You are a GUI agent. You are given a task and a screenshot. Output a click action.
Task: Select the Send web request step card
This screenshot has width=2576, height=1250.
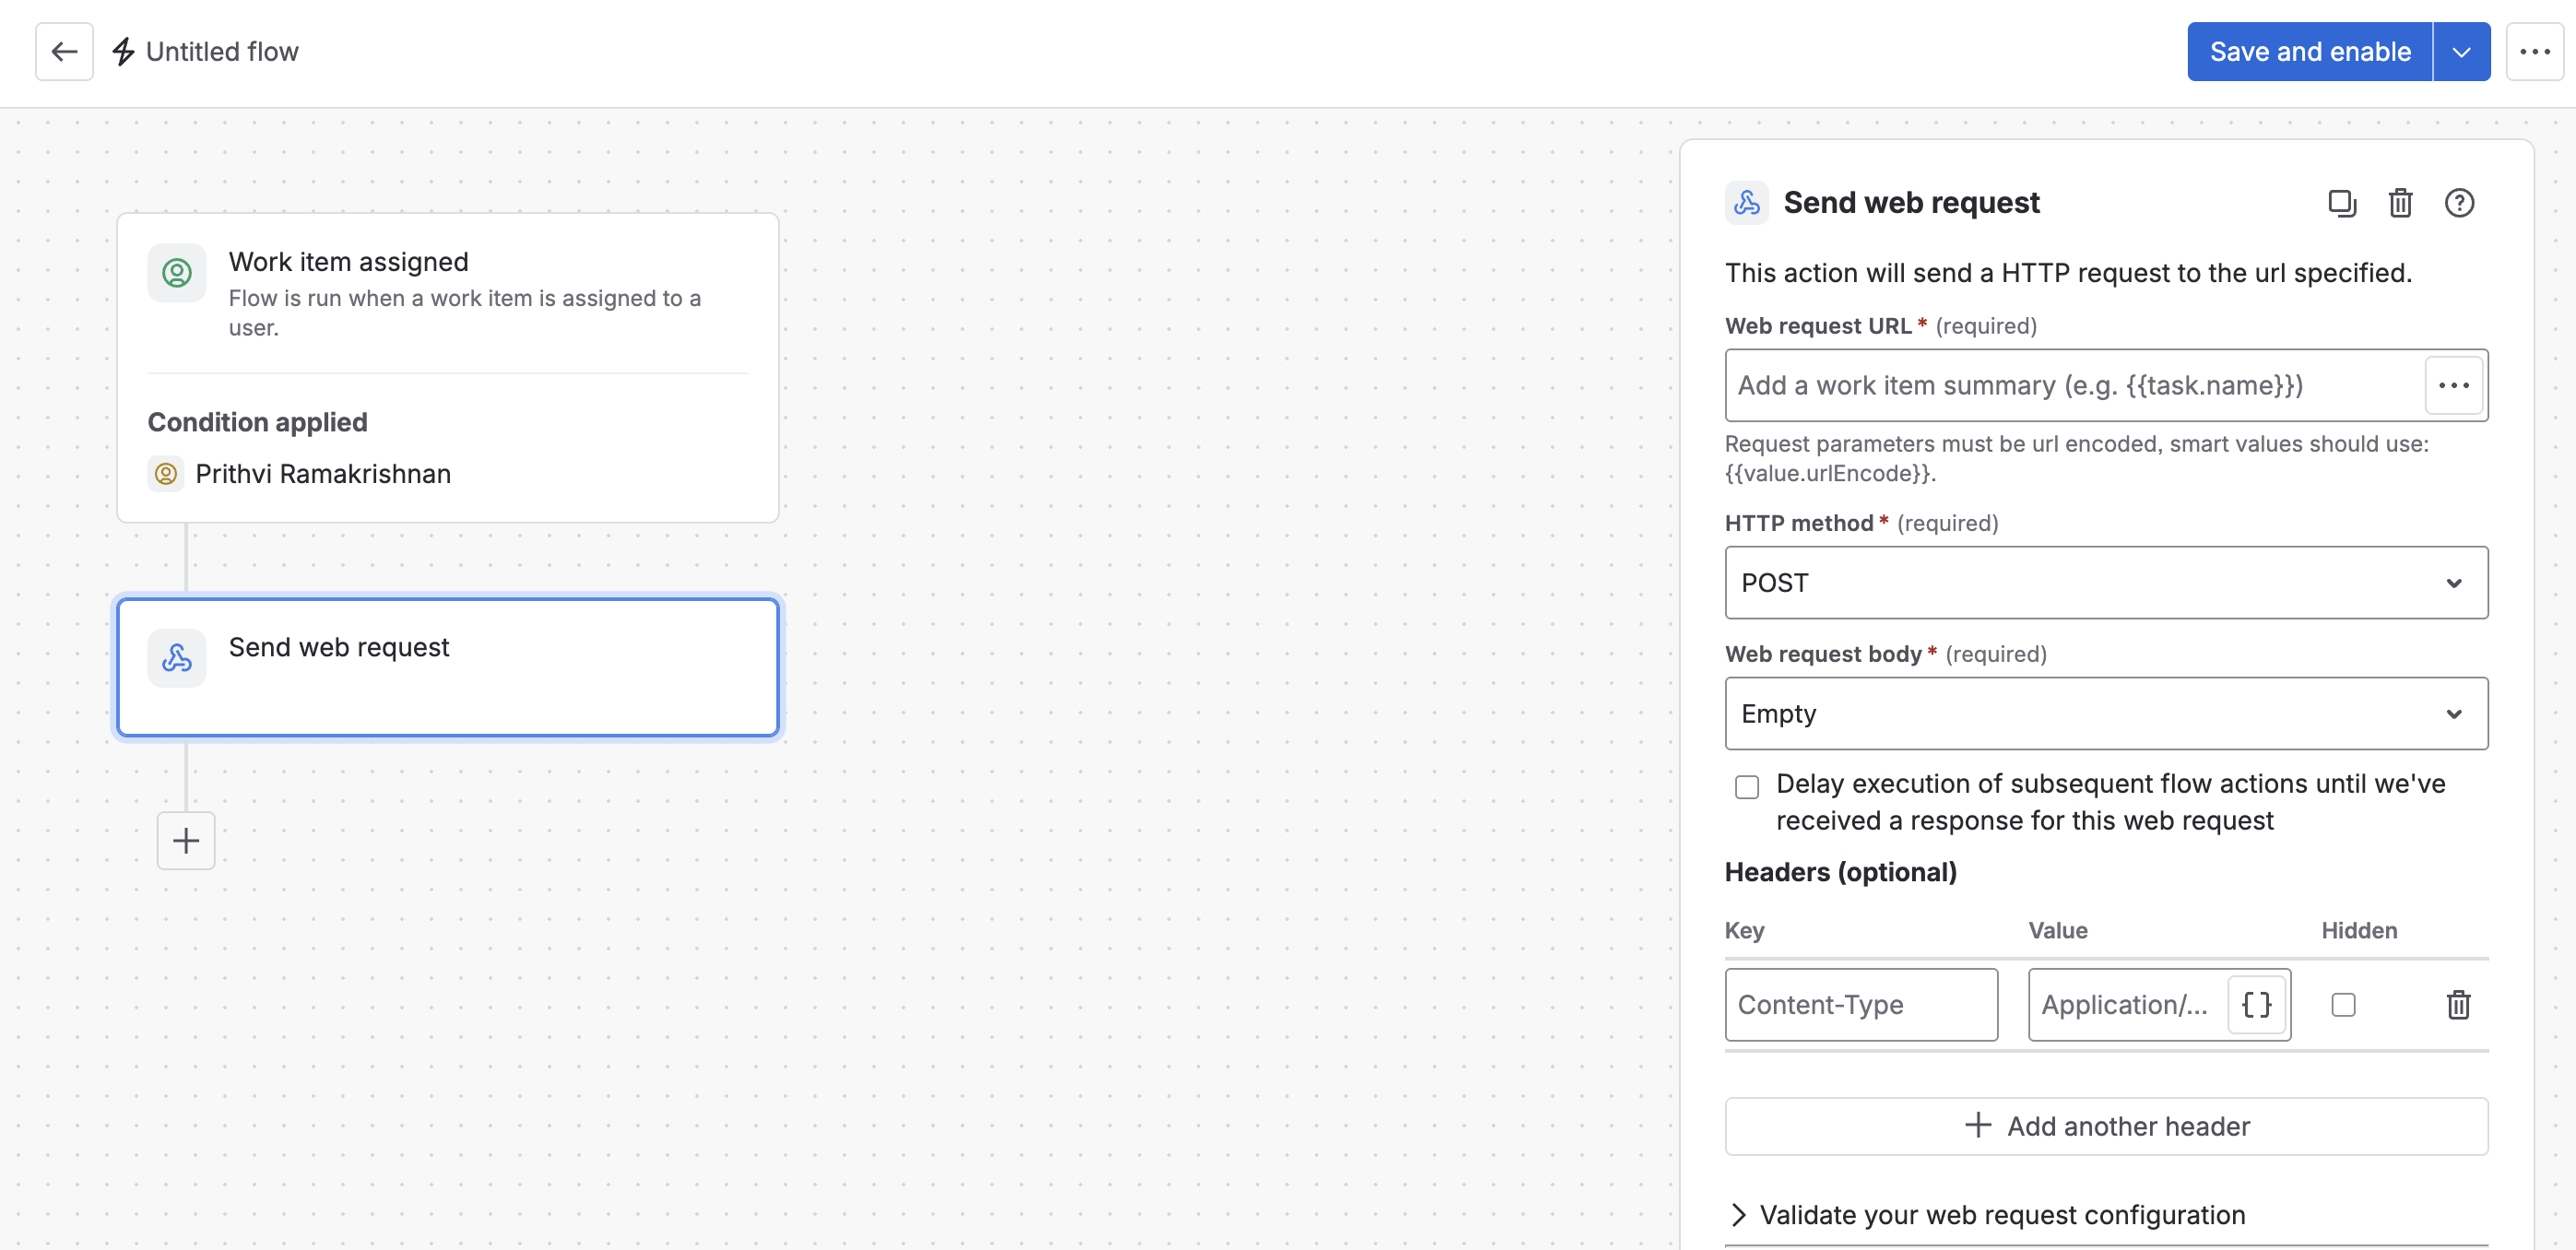(x=448, y=667)
